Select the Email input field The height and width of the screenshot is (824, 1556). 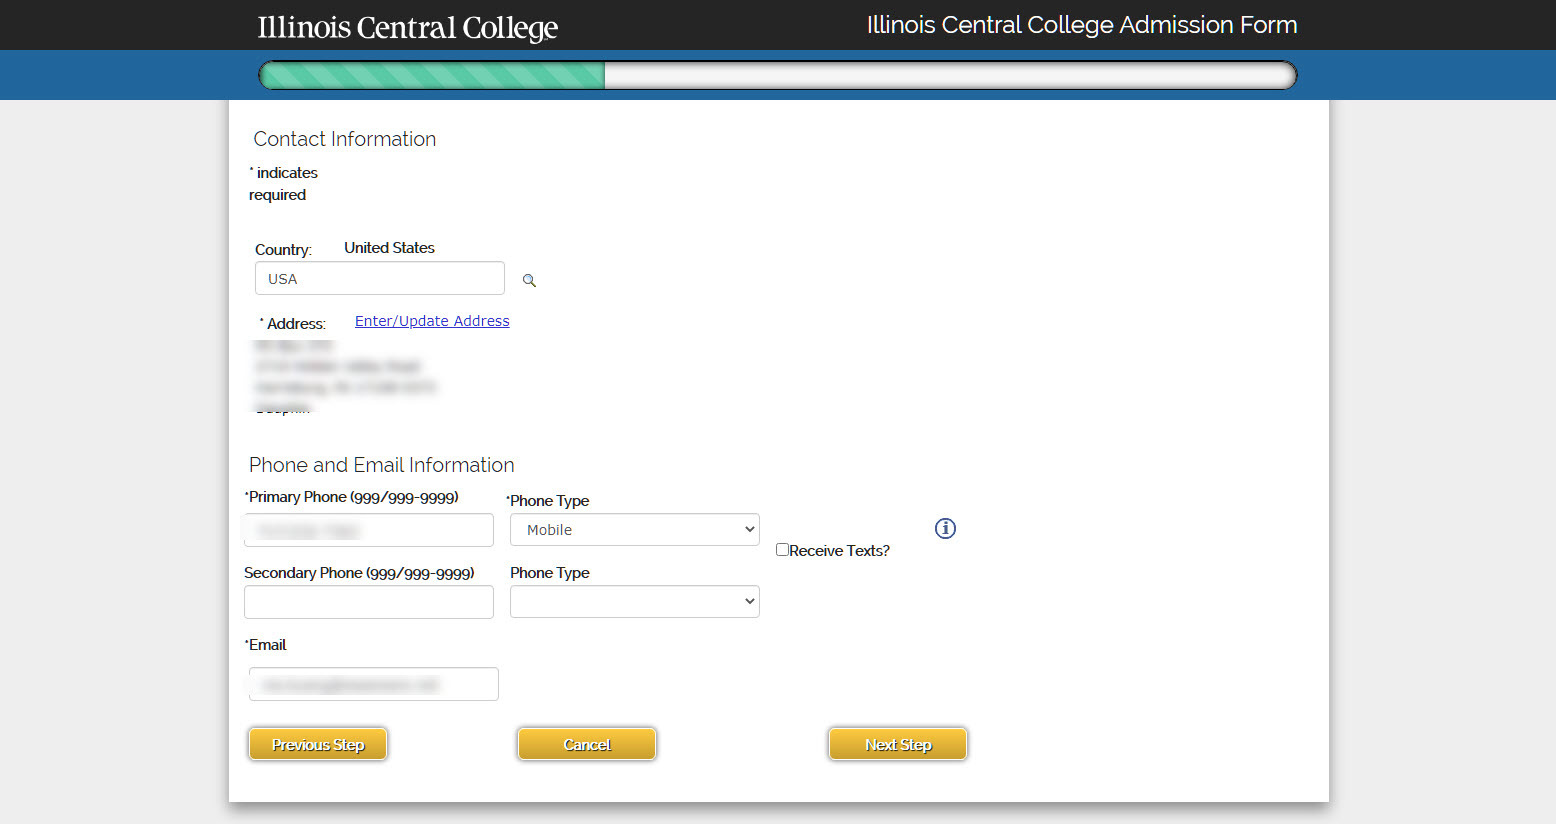[x=374, y=684]
